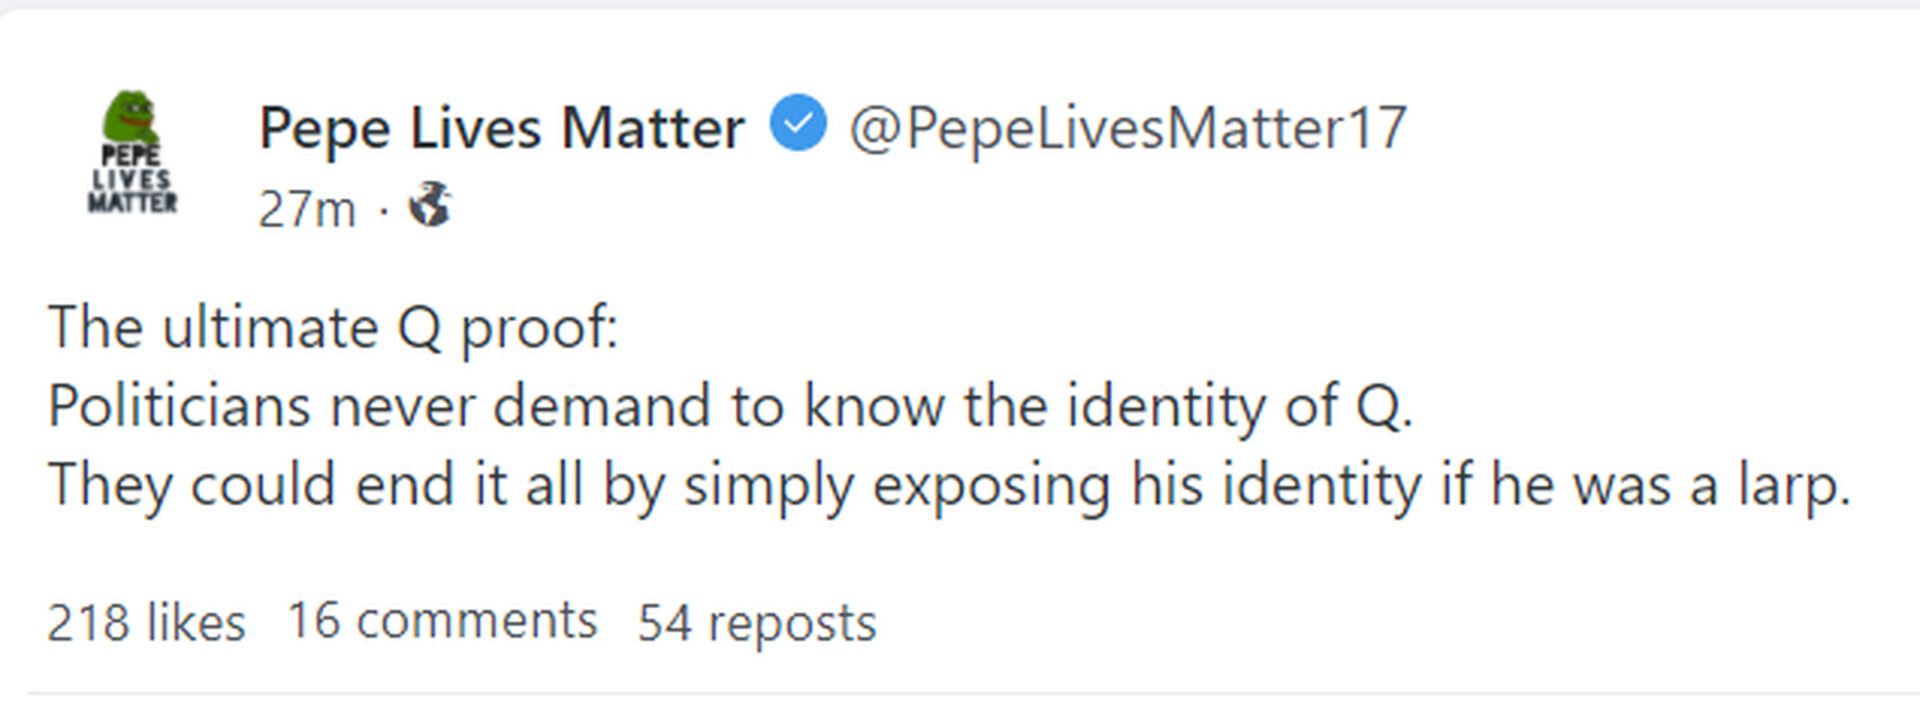The height and width of the screenshot is (722, 1920).
Task: Click the word "ultimate" in the post
Action: pos(270,327)
